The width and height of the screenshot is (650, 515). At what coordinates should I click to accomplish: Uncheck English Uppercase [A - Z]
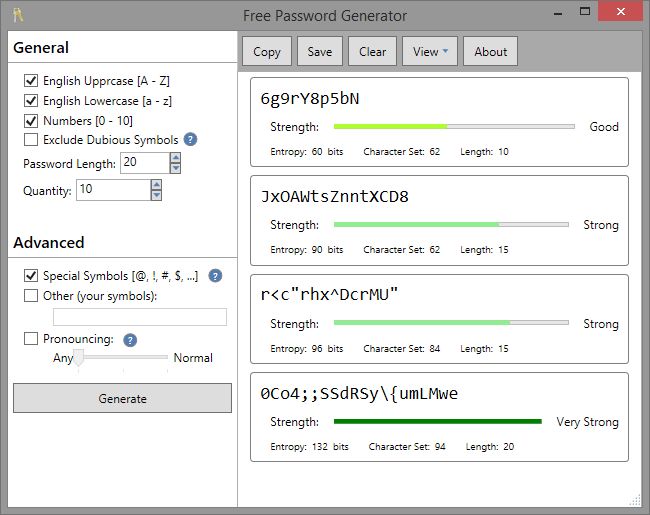[x=31, y=80]
